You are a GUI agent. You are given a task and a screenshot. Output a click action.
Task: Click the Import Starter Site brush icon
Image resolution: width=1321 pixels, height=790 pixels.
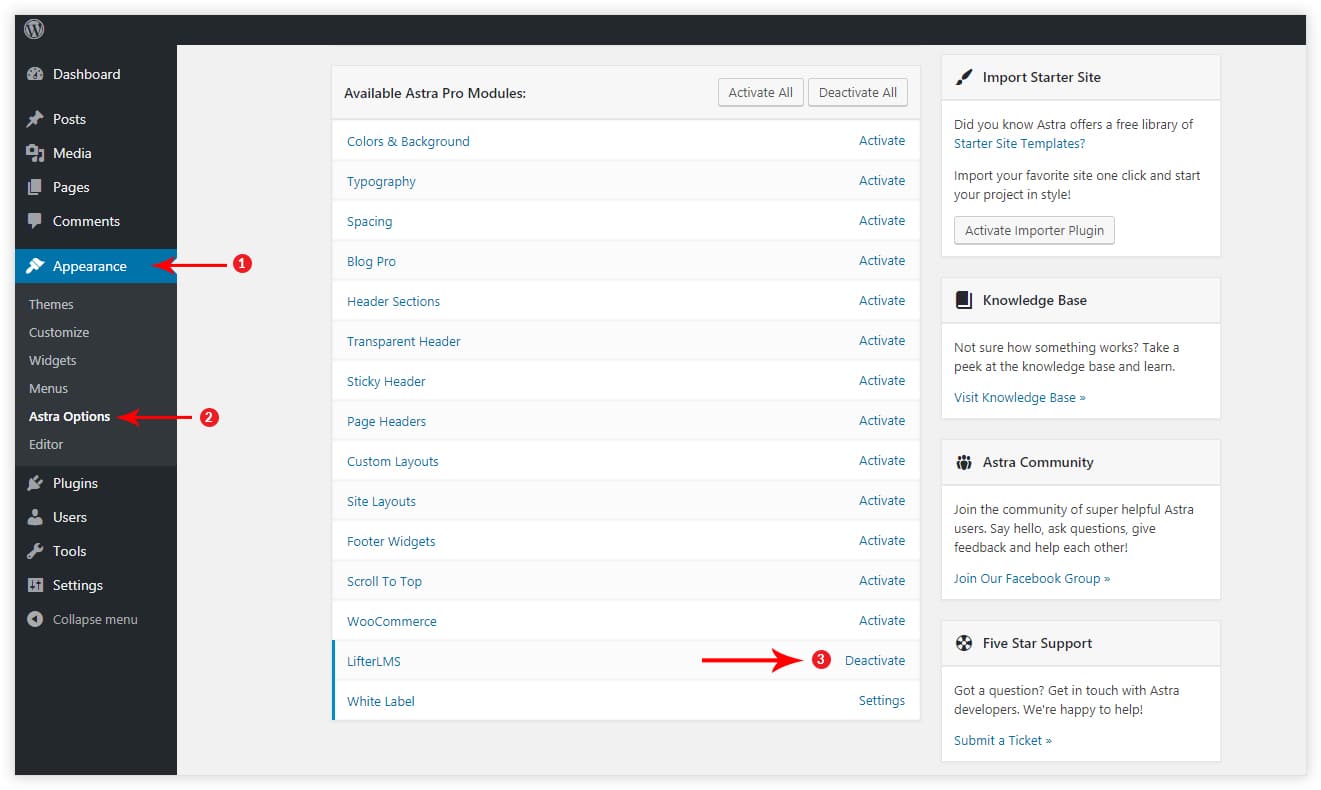pos(964,77)
